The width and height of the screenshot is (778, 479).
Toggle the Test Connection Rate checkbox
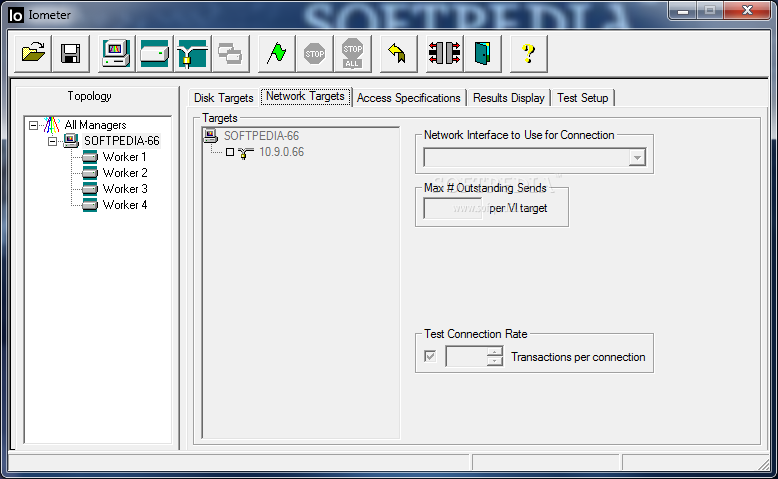coord(430,356)
